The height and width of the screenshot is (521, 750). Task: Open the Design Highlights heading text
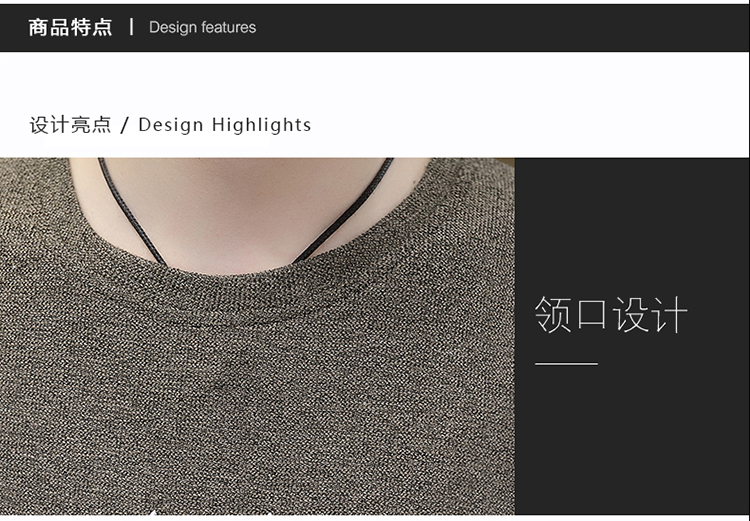tap(224, 125)
